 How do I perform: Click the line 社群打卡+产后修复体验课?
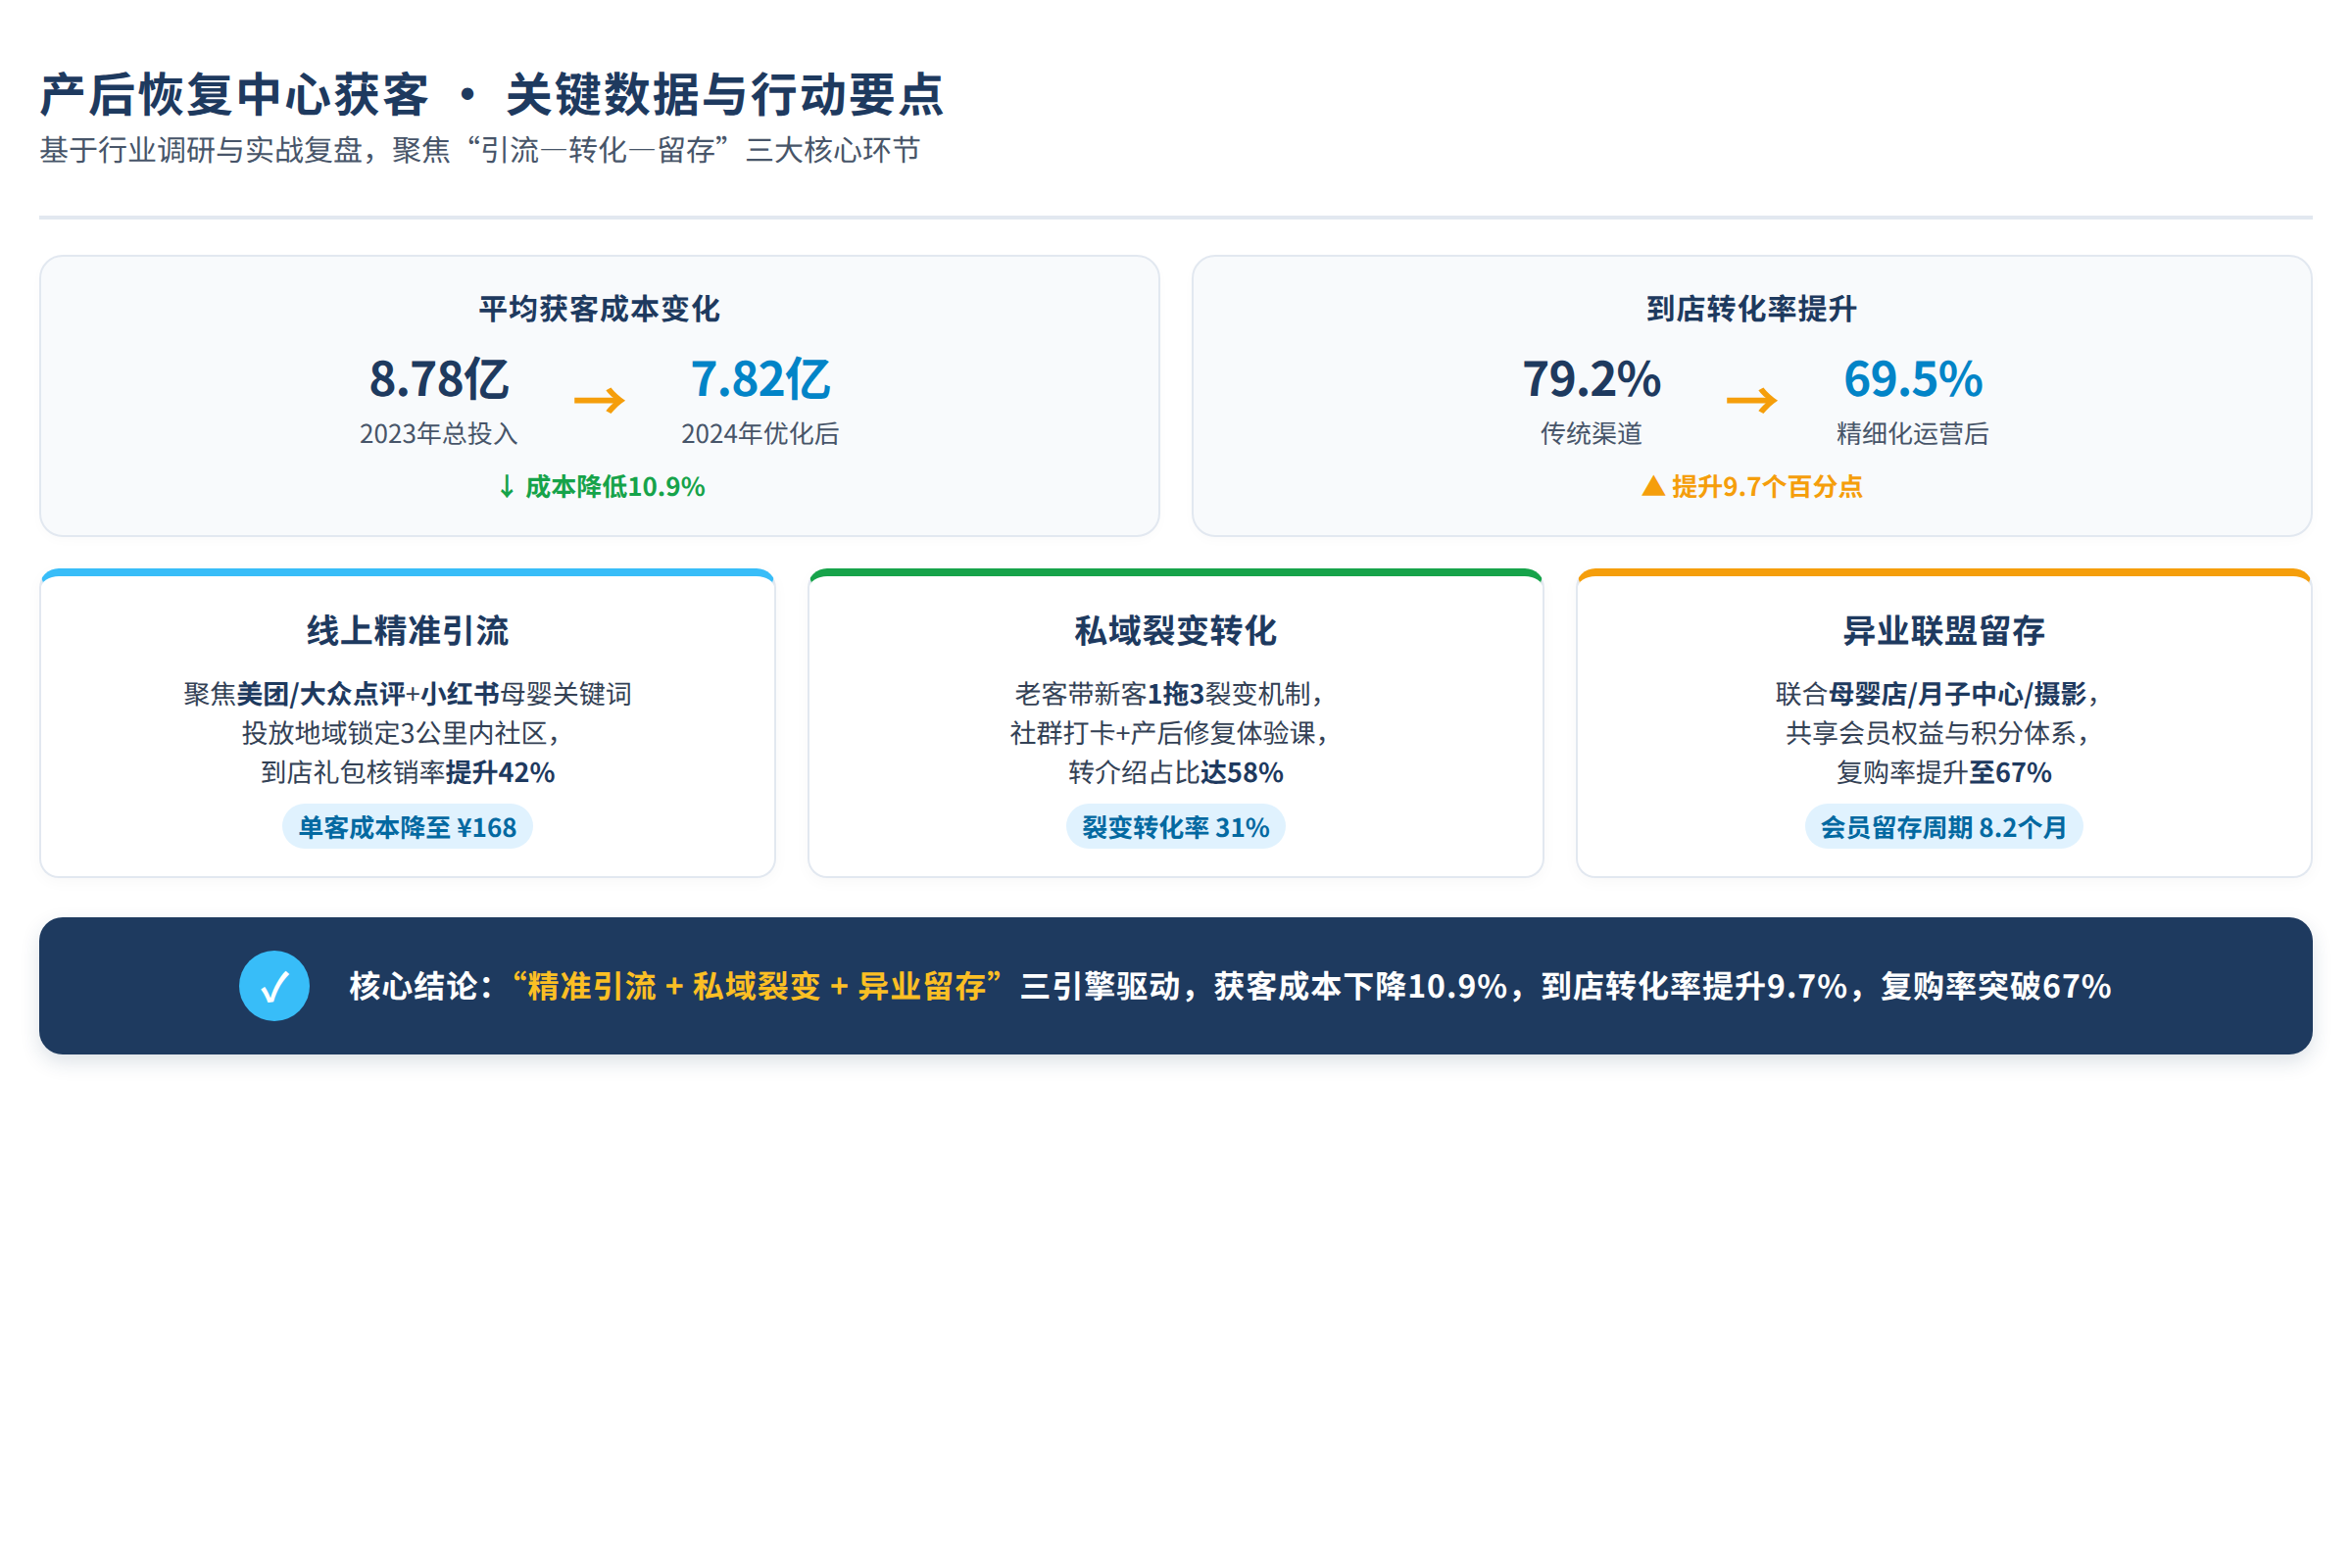tap(1169, 733)
